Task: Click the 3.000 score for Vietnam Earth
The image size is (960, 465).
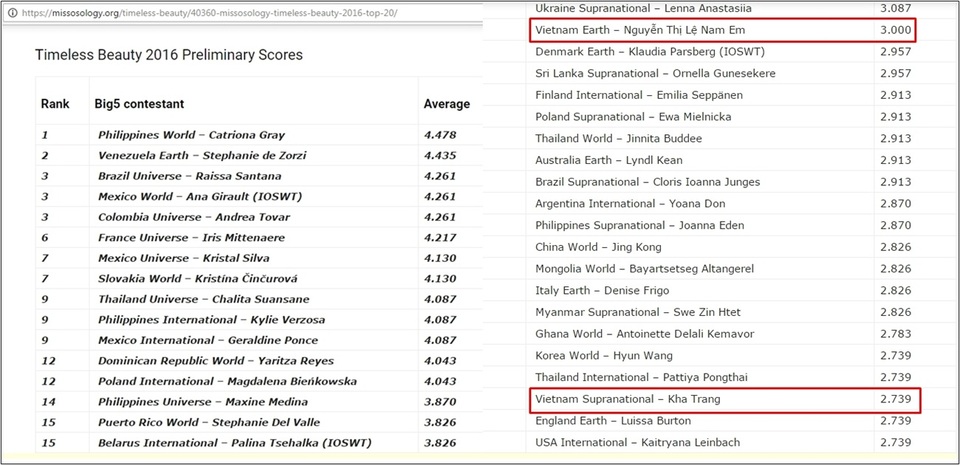Action: click(x=896, y=30)
